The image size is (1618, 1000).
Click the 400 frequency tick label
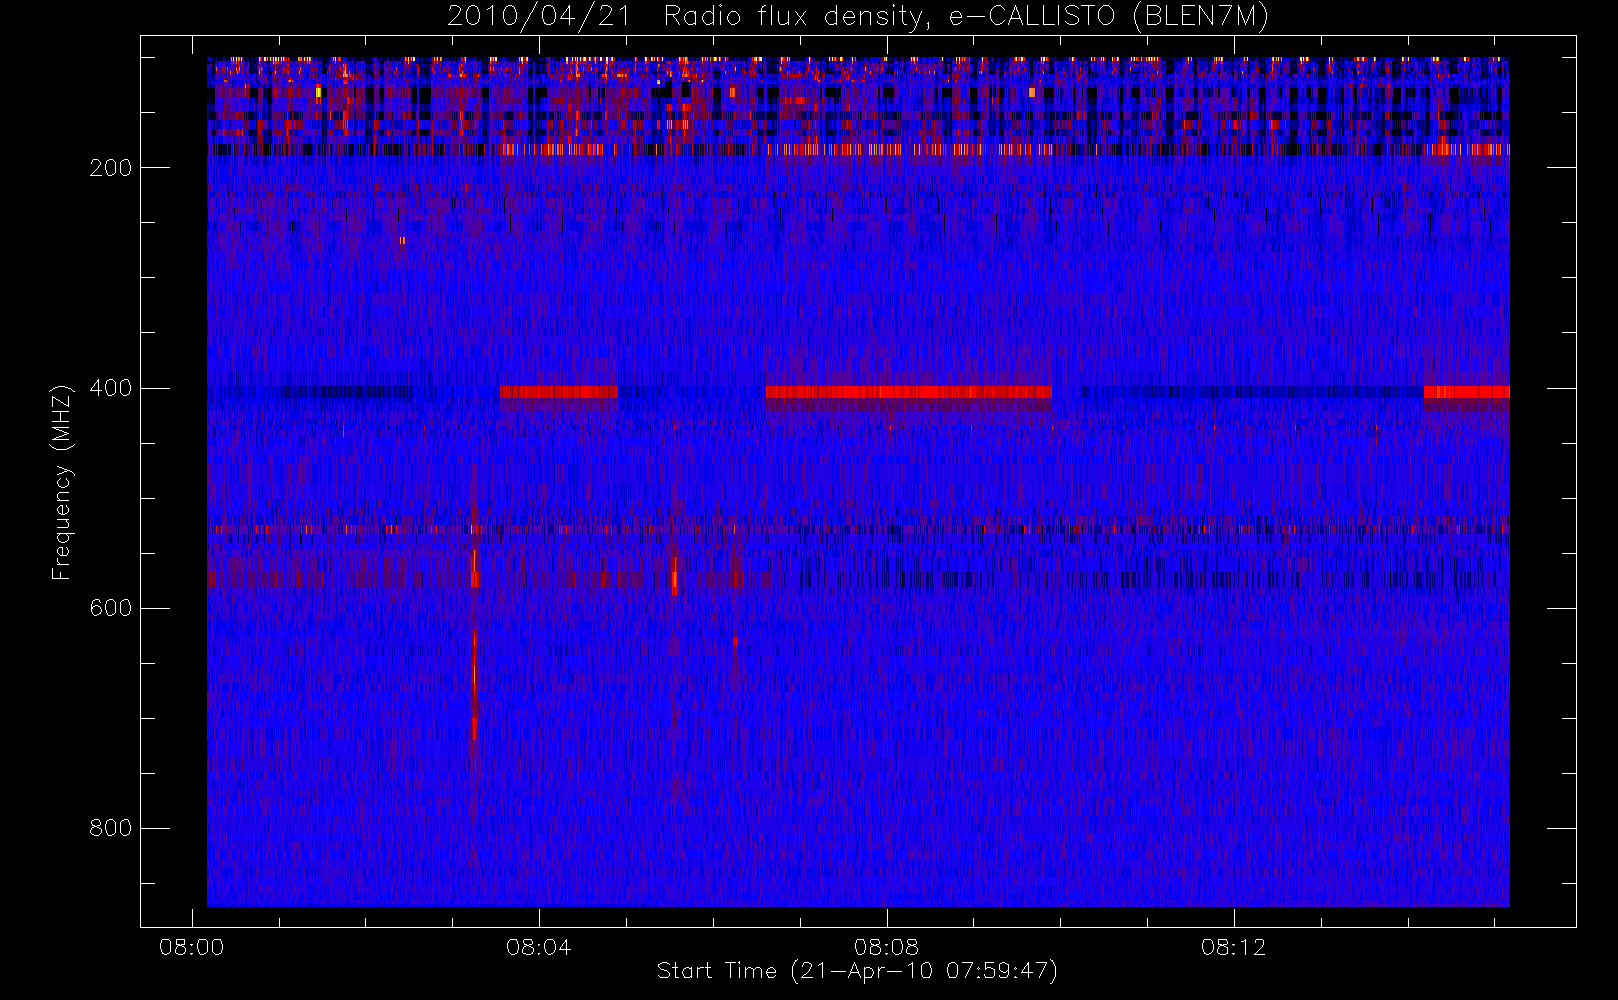pos(111,388)
